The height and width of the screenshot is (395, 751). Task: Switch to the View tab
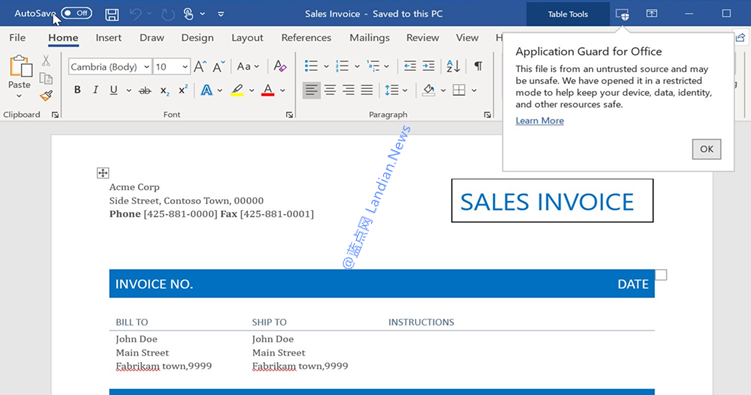(x=467, y=37)
